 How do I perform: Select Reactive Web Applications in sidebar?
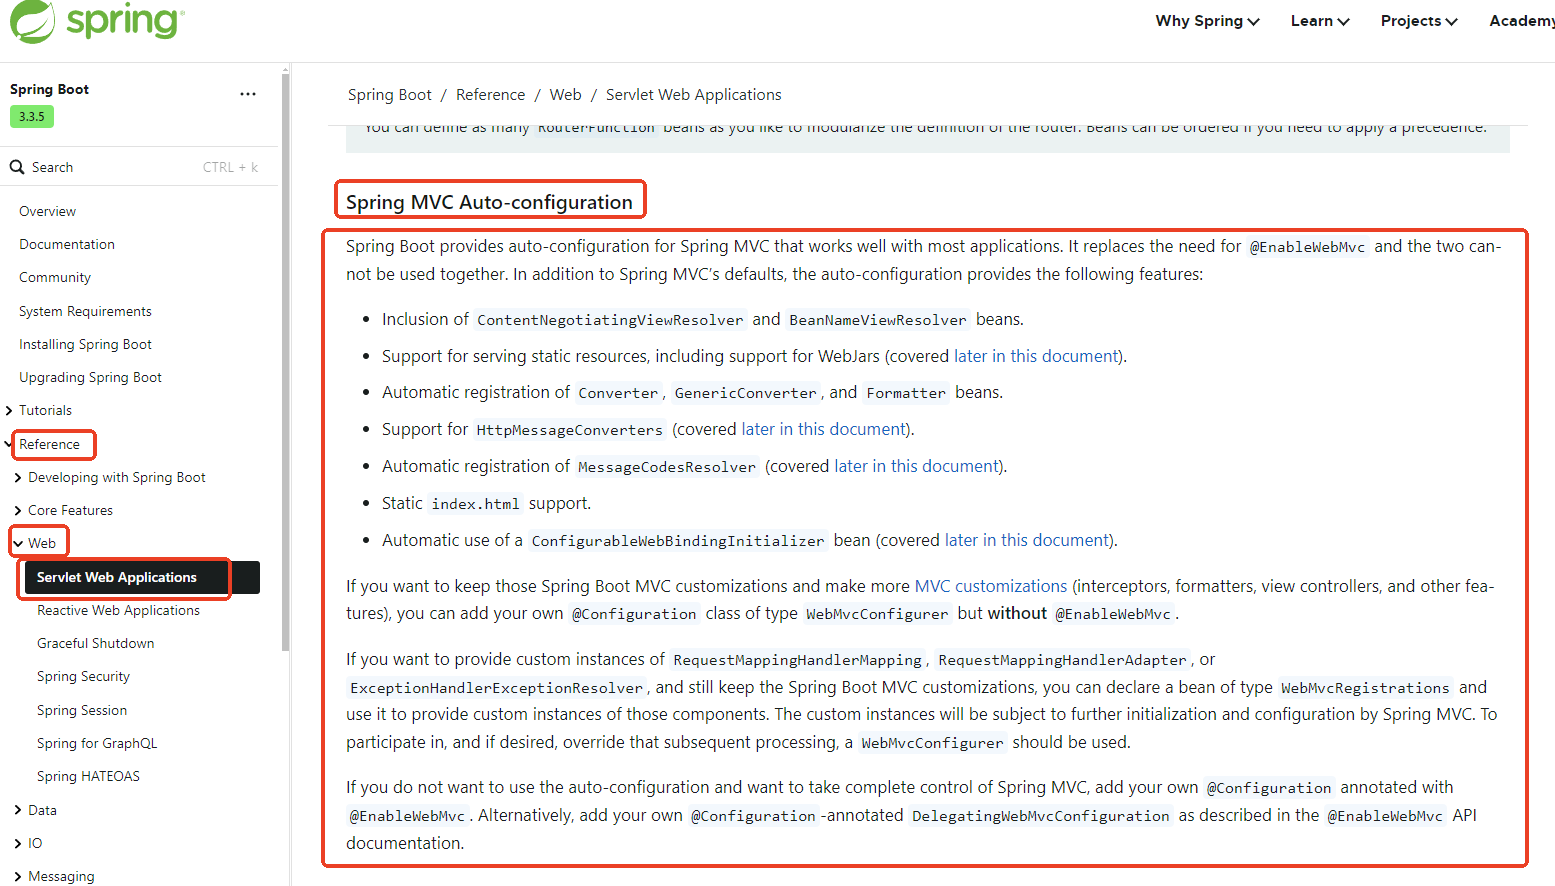tap(118, 611)
